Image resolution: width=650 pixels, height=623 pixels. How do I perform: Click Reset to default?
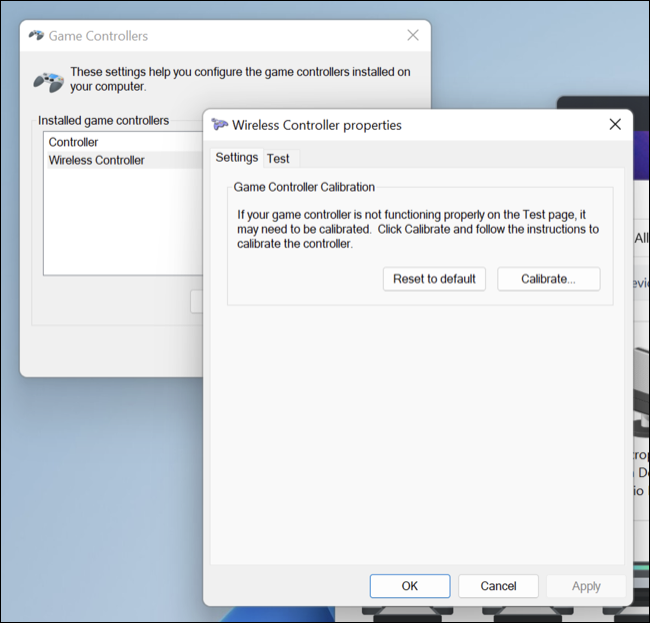point(433,278)
